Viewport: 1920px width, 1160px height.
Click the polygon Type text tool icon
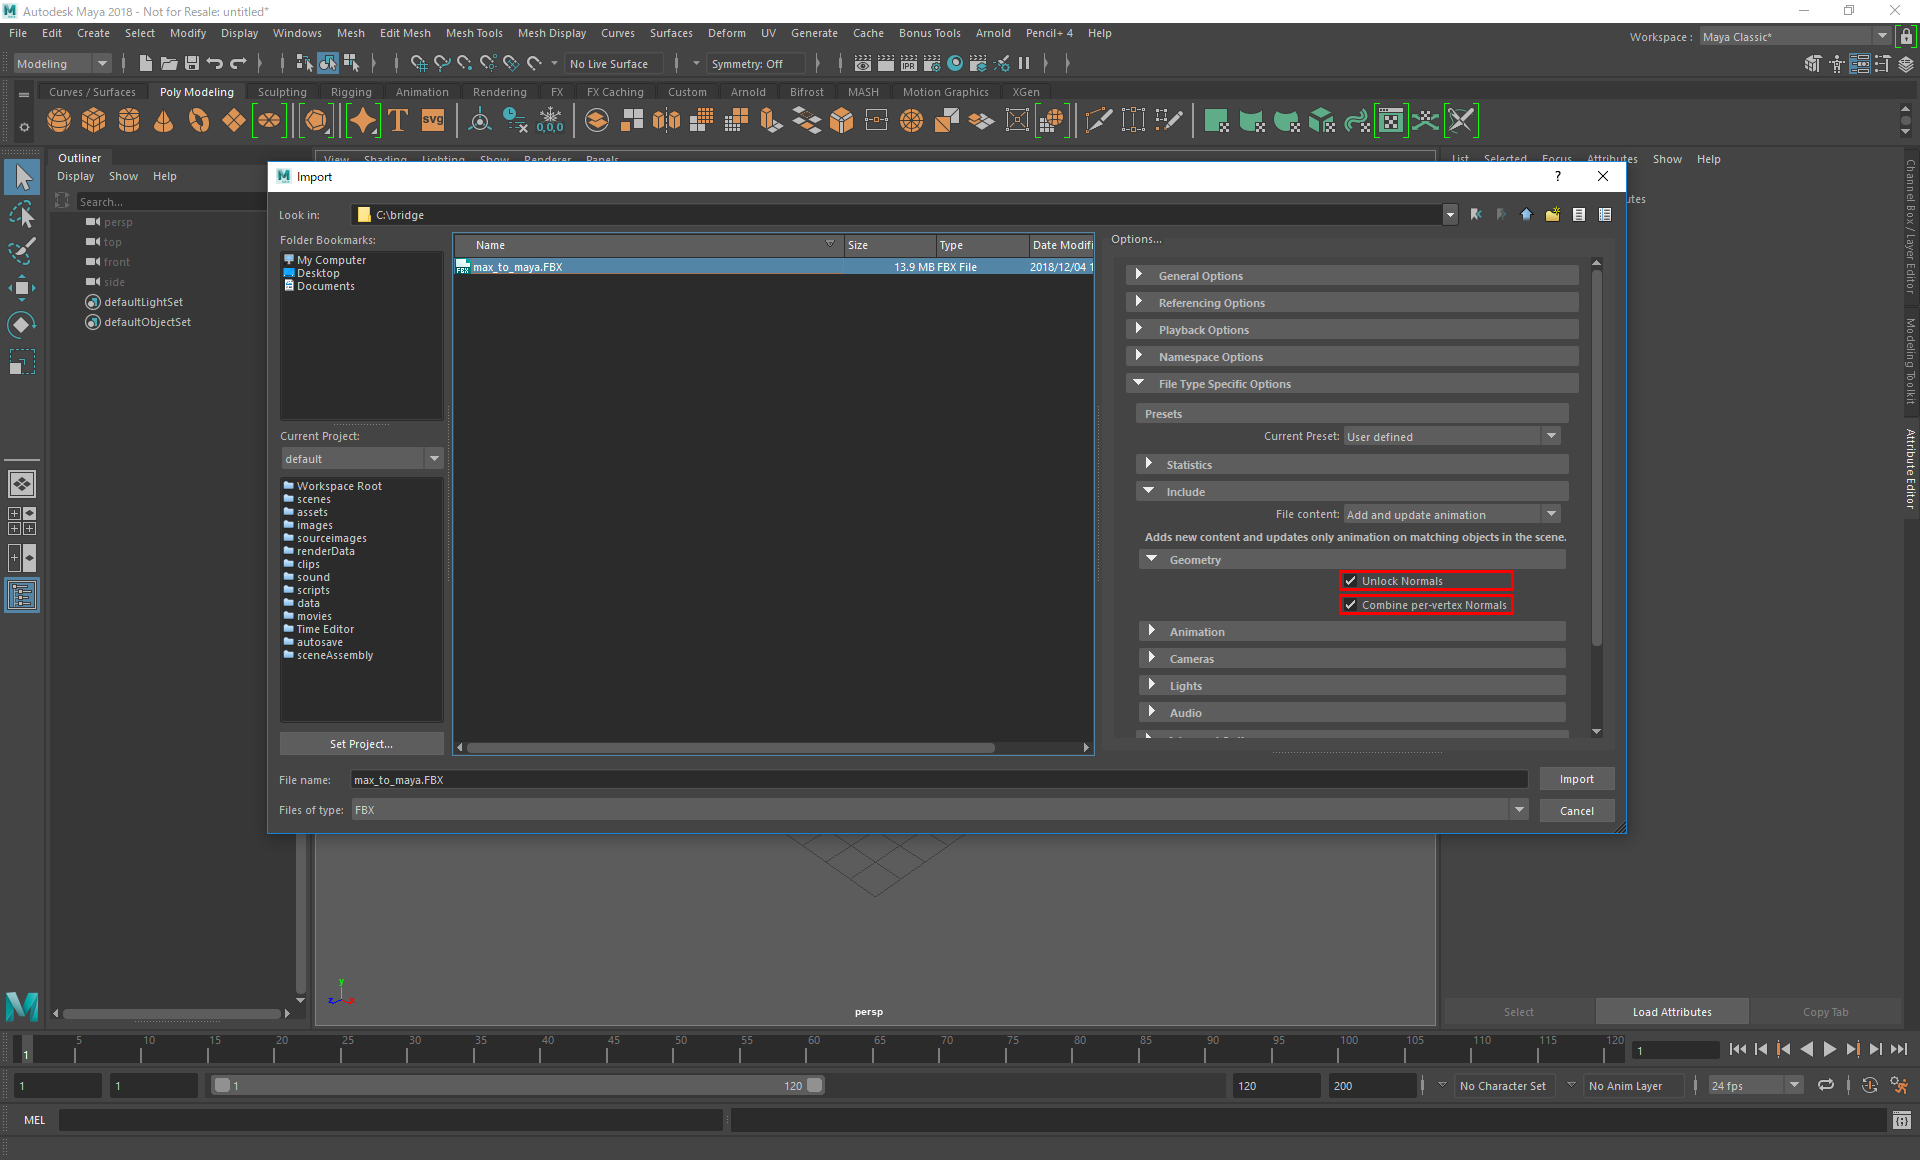[398, 121]
